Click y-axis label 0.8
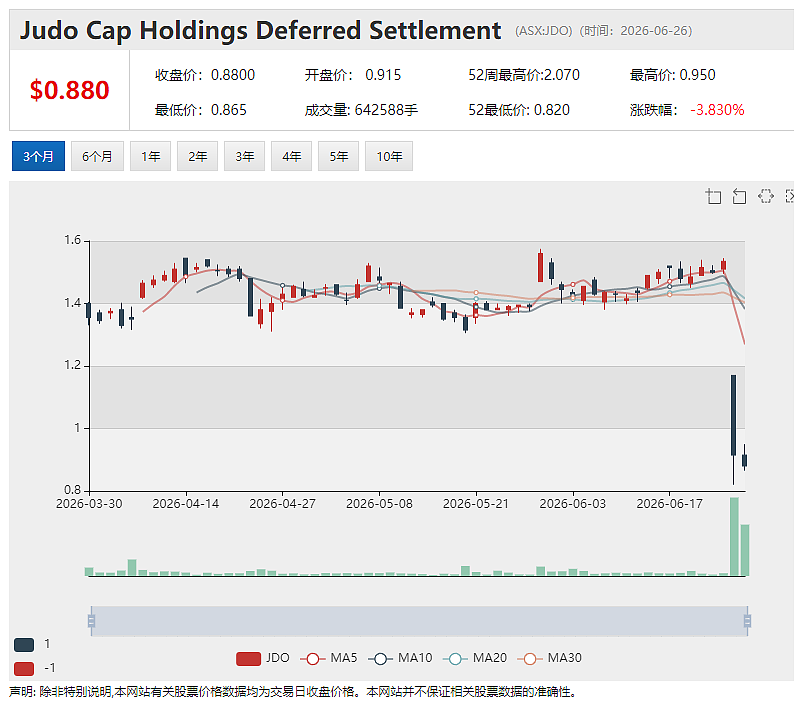 click(x=73, y=490)
